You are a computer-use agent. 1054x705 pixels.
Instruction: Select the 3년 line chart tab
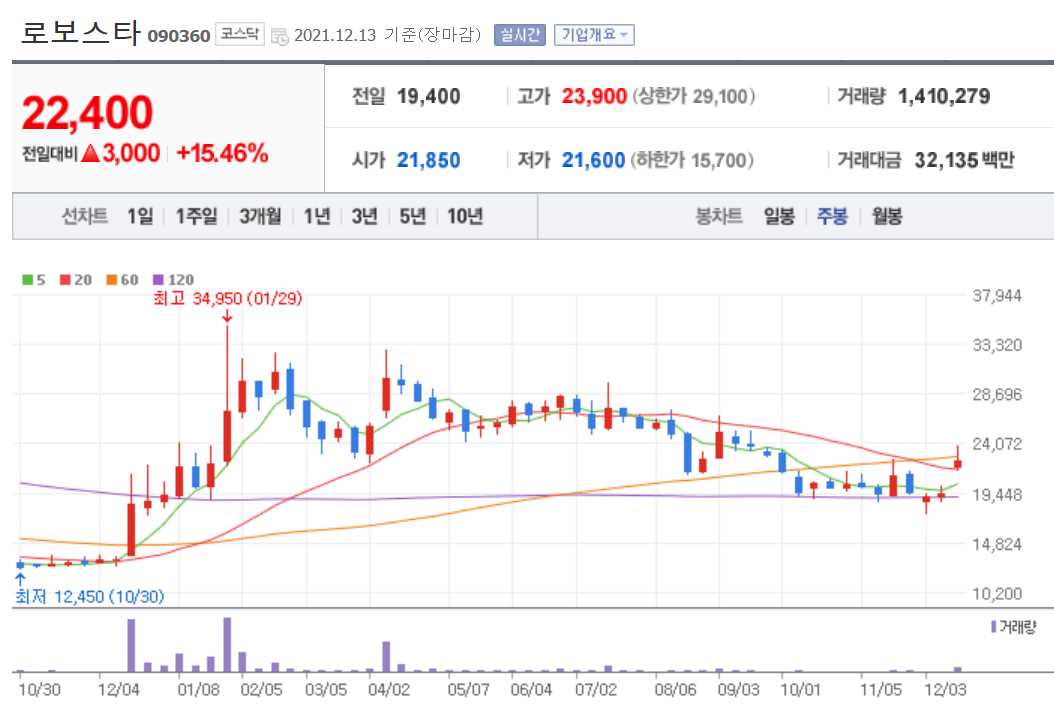pyautogui.click(x=364, y=216)
